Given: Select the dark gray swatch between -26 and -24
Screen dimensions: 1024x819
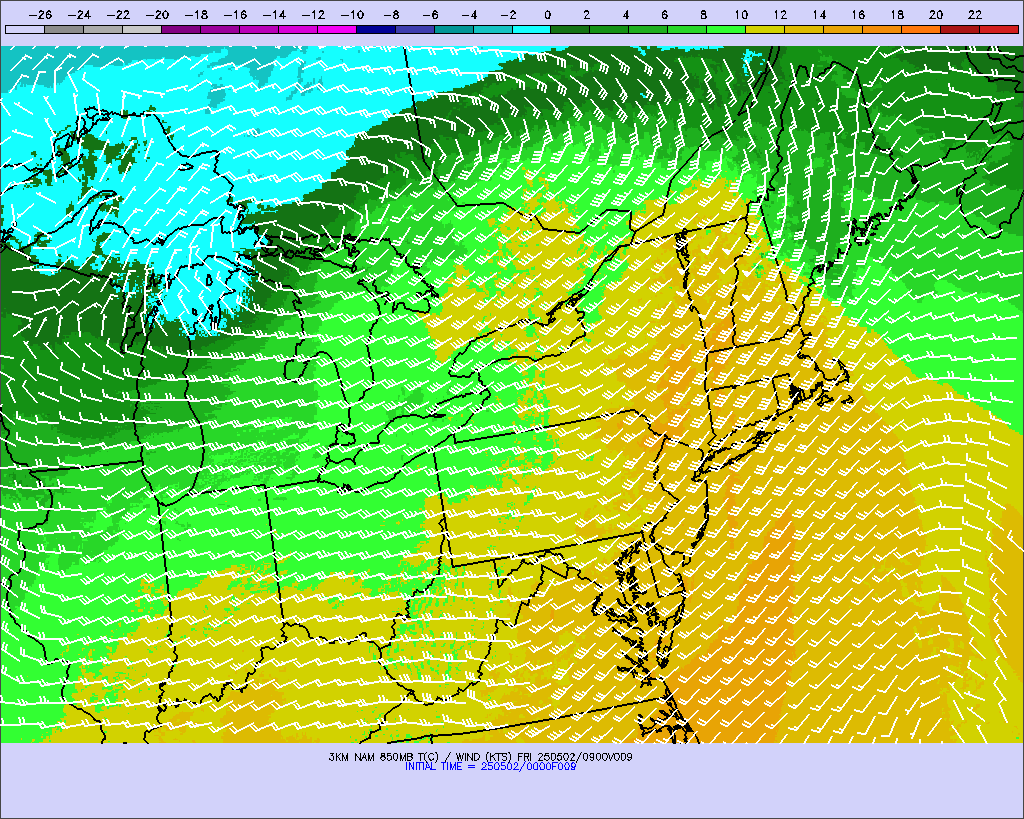Looking at the screenshot, I should pos(64,29).
